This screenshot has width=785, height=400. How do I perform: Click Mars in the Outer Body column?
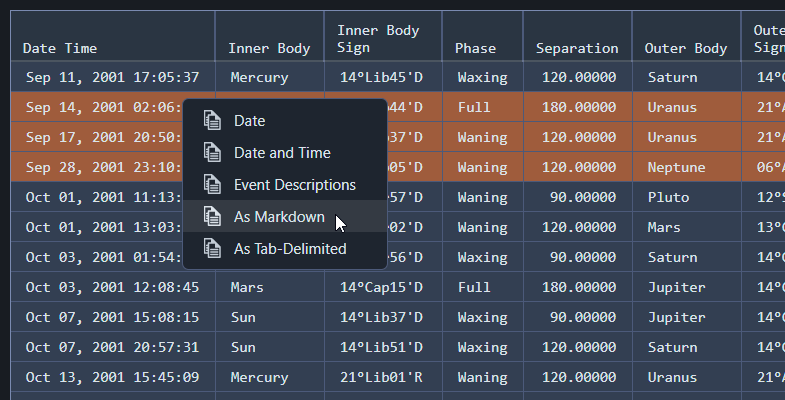click(664, 227)
